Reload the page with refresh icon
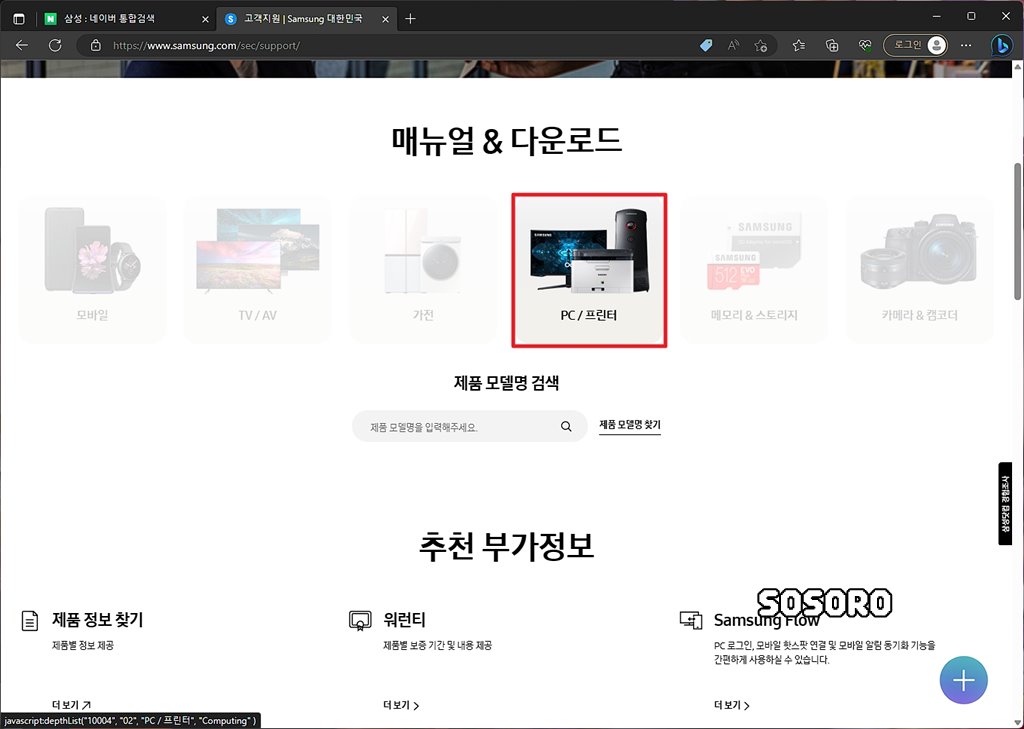The width and height of the screenshot is (1024, 729). [x=56, y=45]
